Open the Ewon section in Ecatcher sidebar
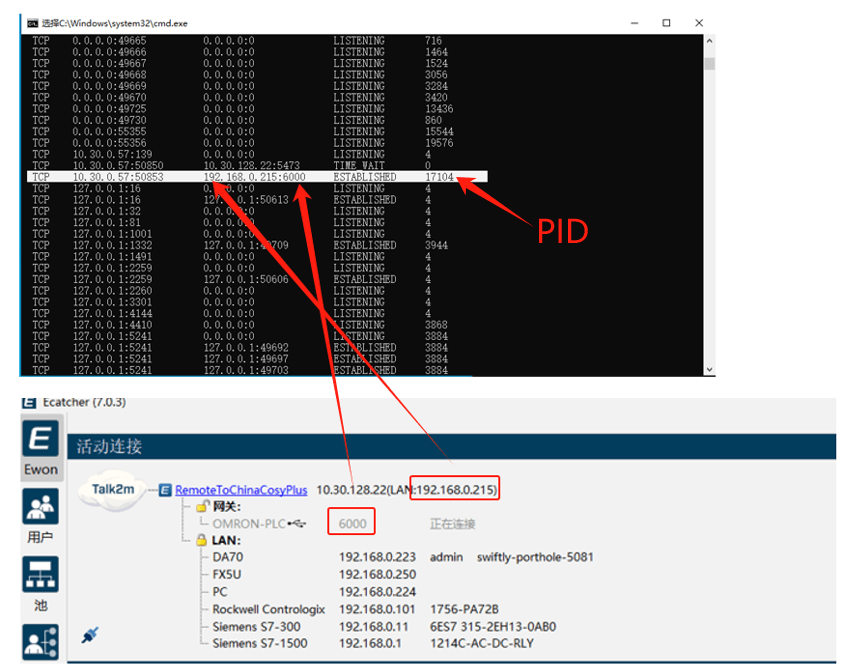841x670 pixels. 41,447
